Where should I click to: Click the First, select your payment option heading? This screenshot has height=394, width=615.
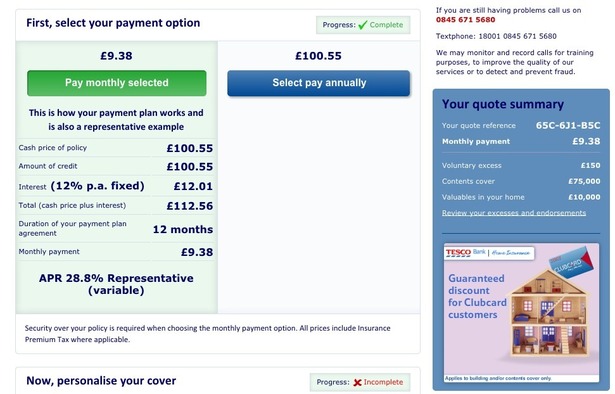pyautogui.click(x=113, y=23)
